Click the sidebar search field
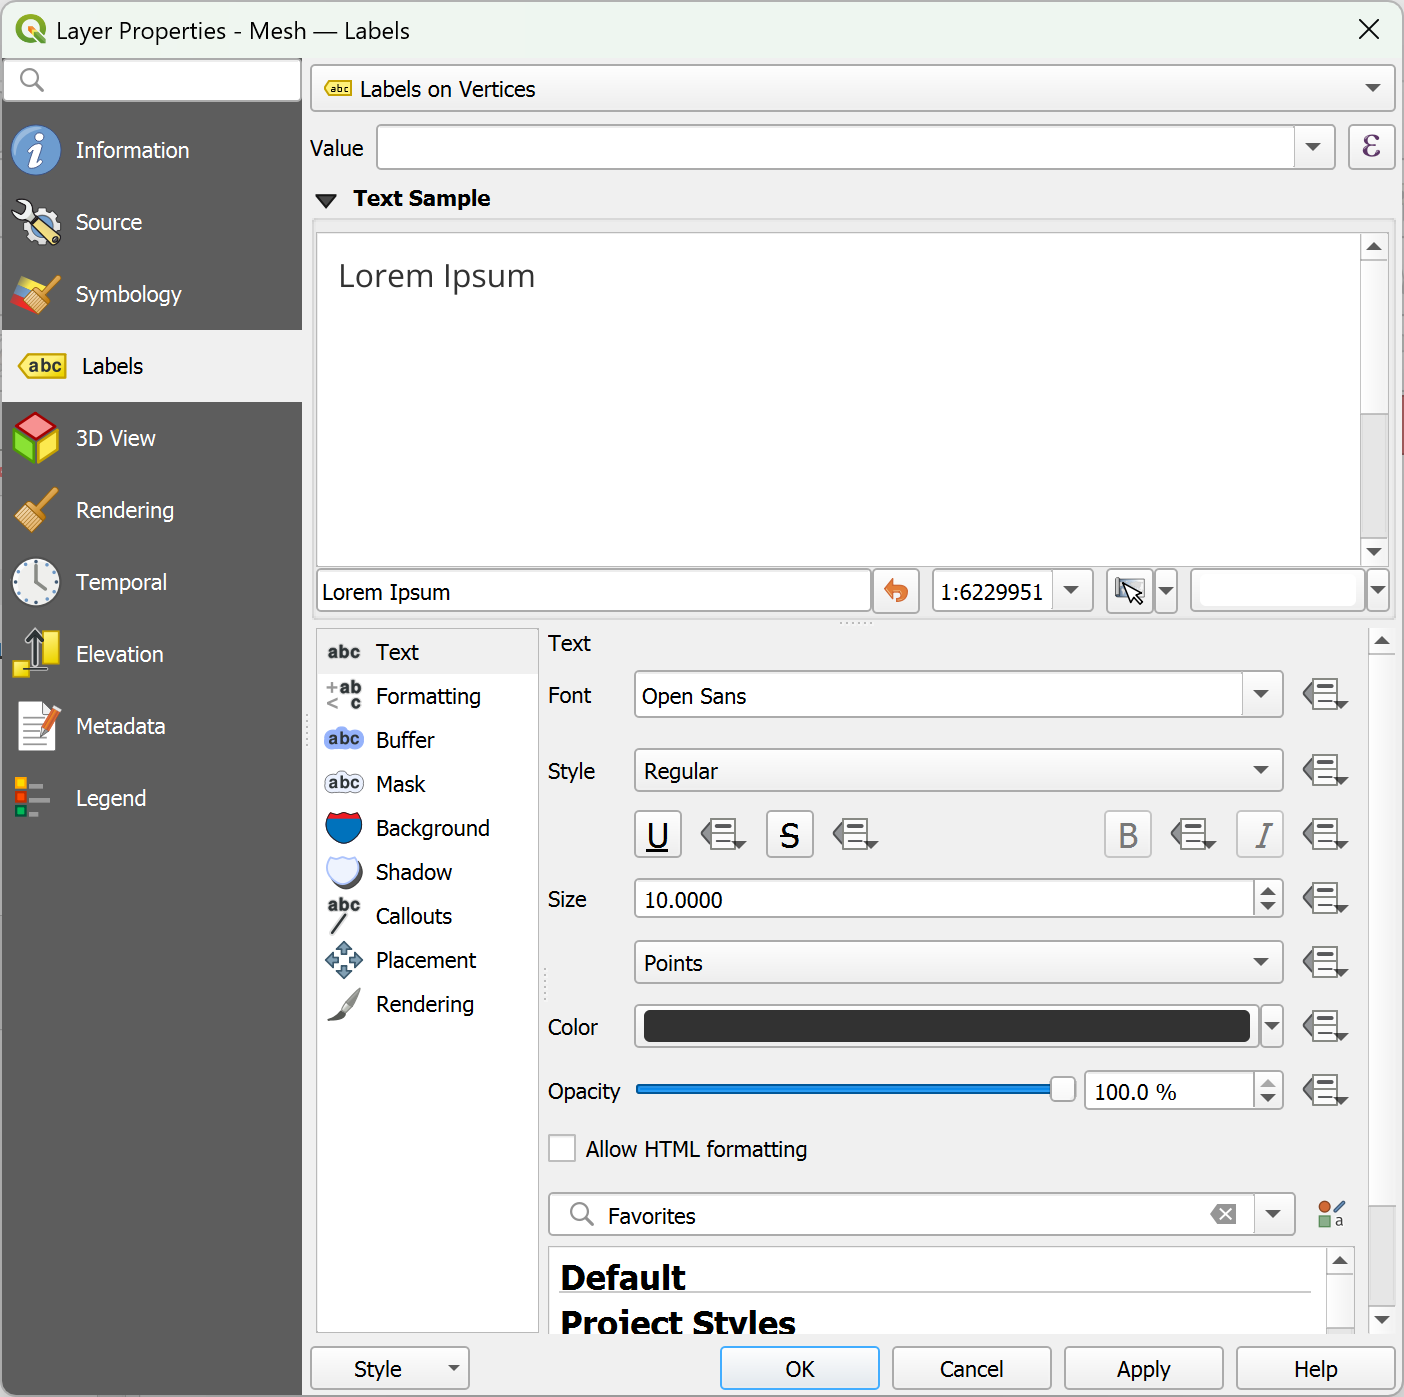 (x=152, y=80)
